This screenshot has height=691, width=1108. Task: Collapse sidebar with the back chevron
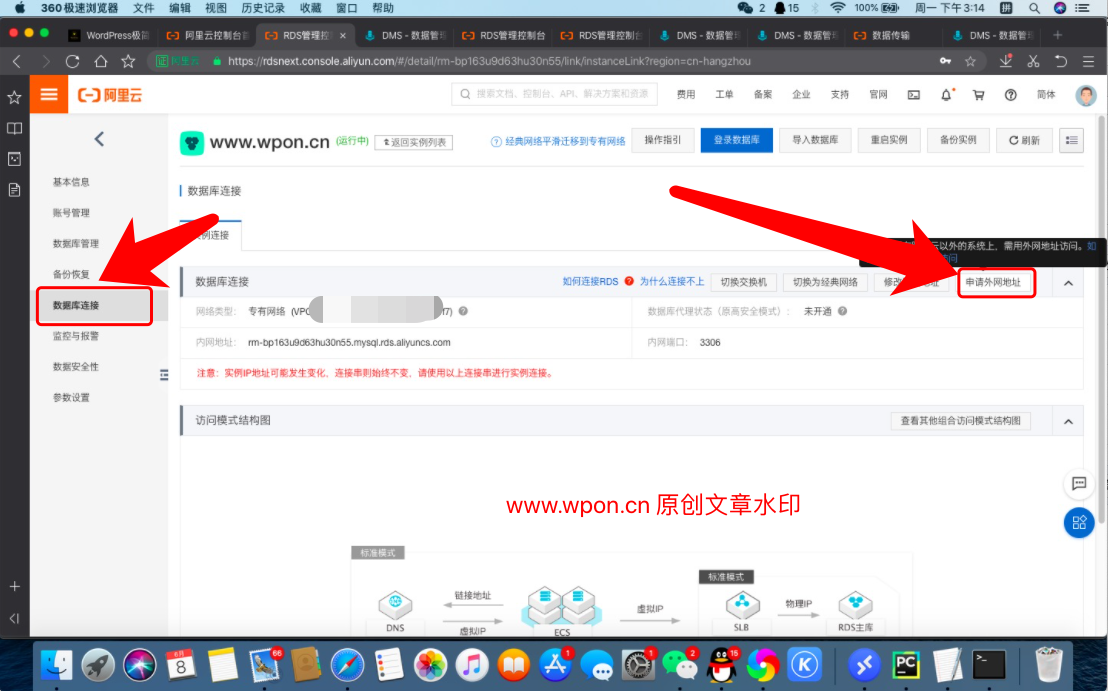tap(99, 139)
